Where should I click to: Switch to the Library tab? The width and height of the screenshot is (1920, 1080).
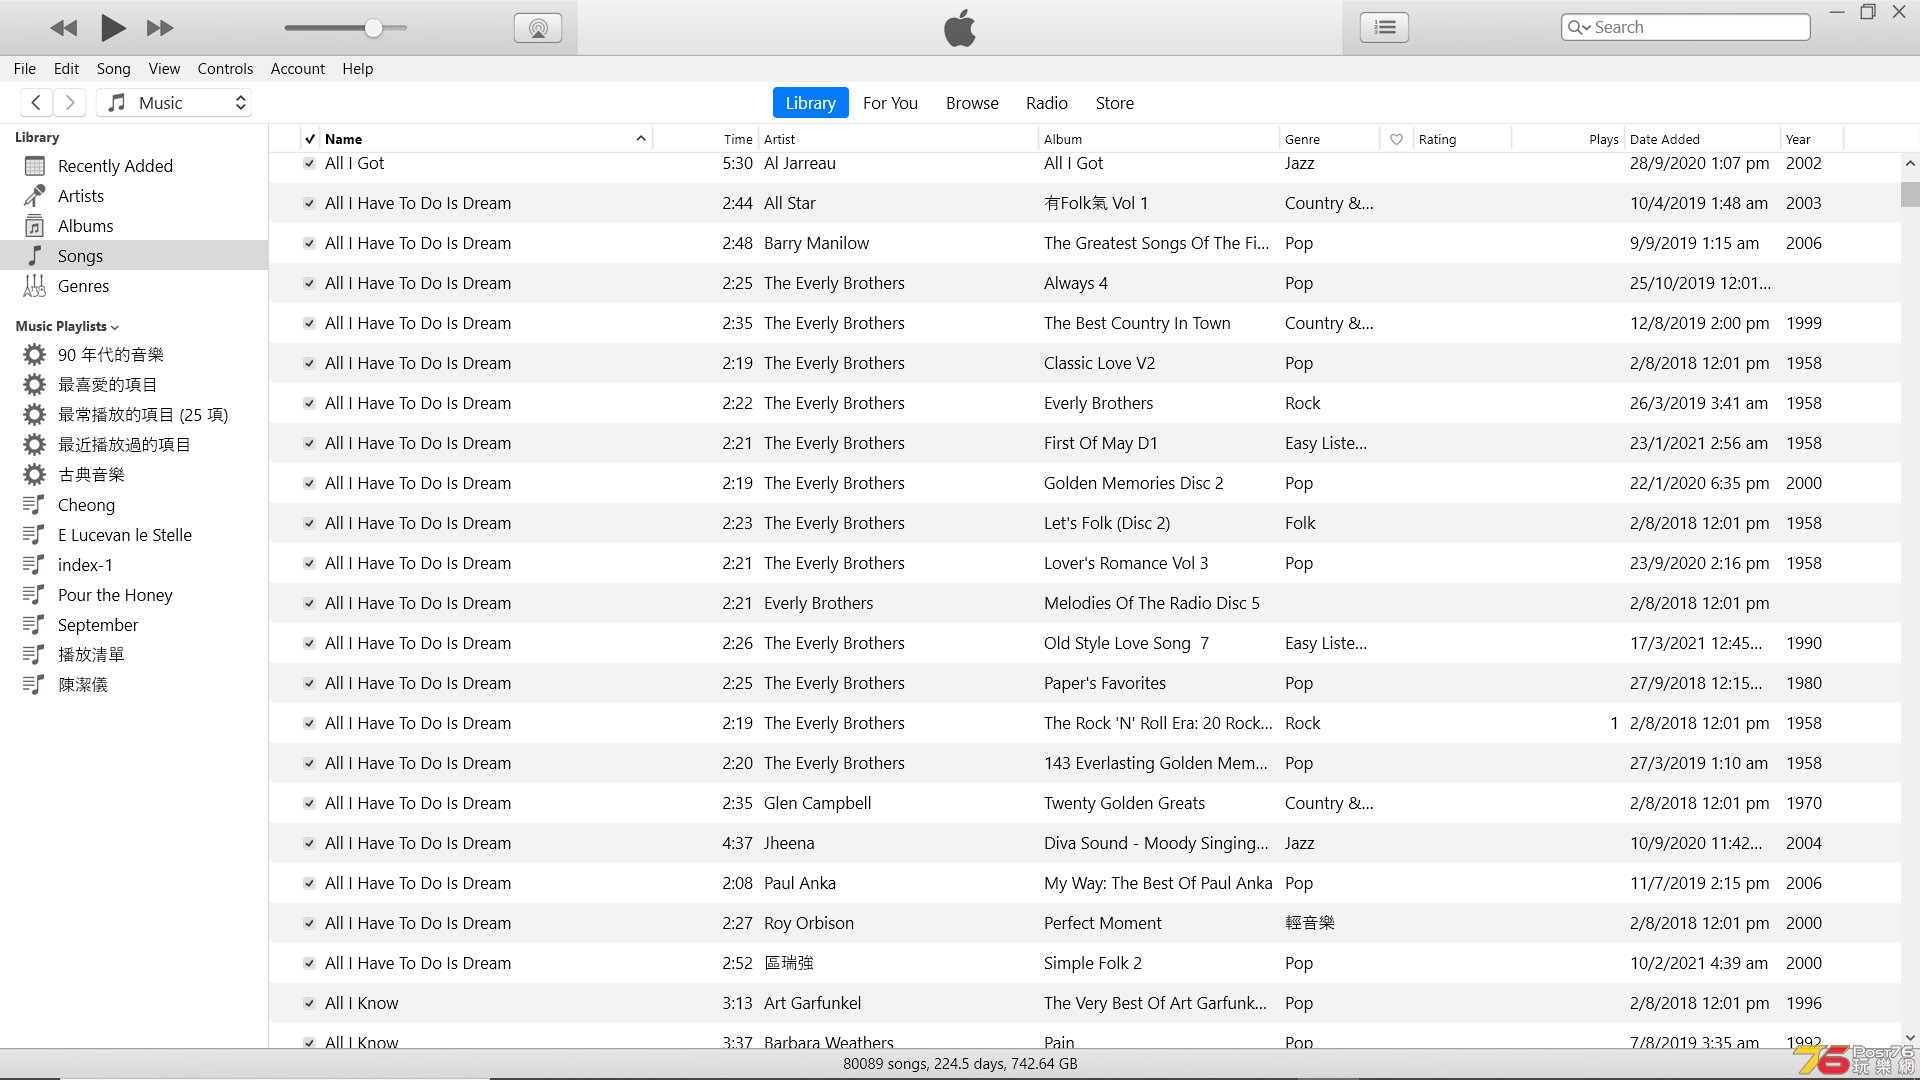810,102
